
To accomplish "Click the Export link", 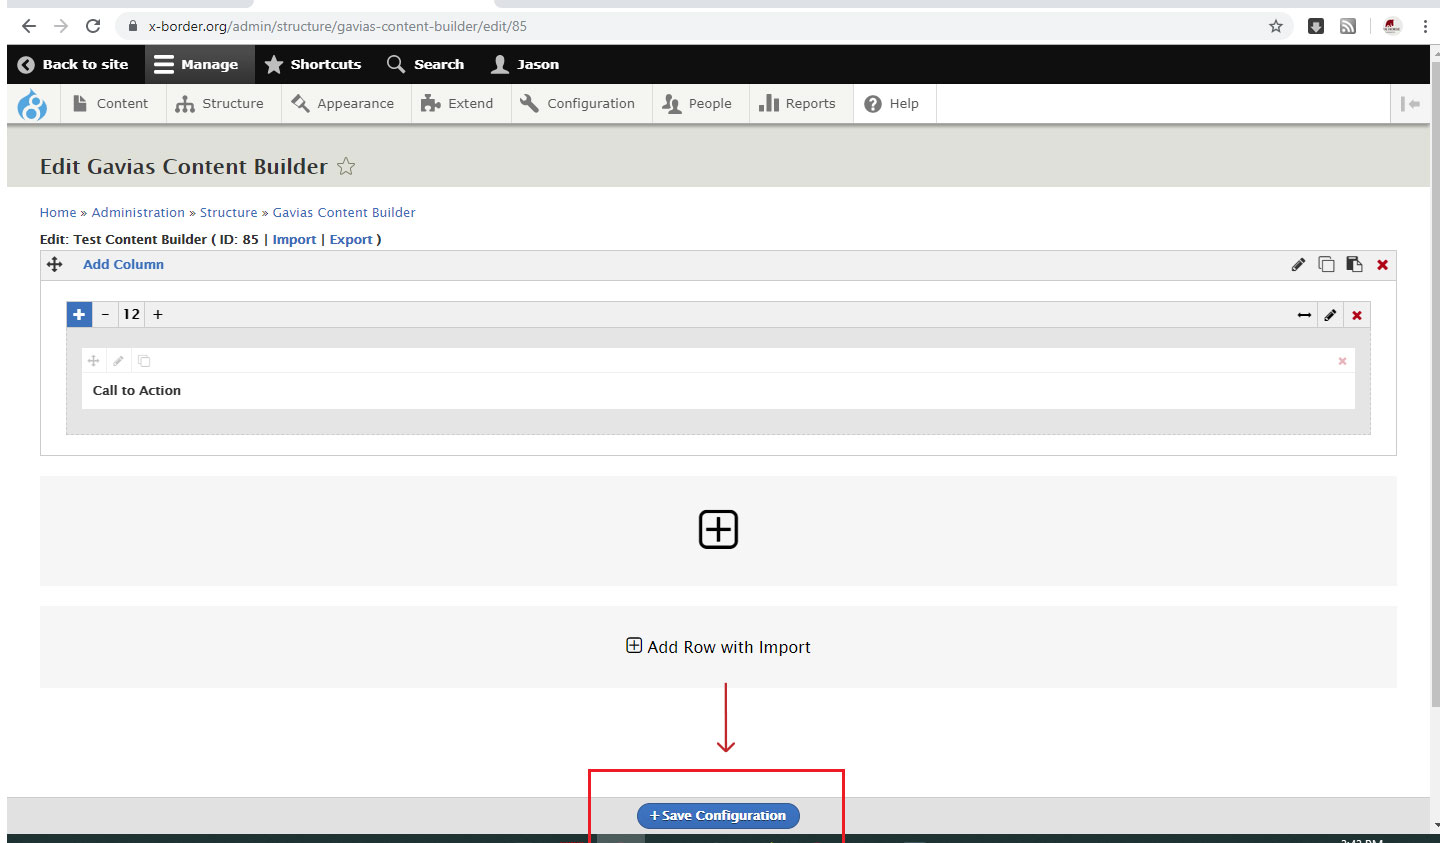I will [351, 240].
